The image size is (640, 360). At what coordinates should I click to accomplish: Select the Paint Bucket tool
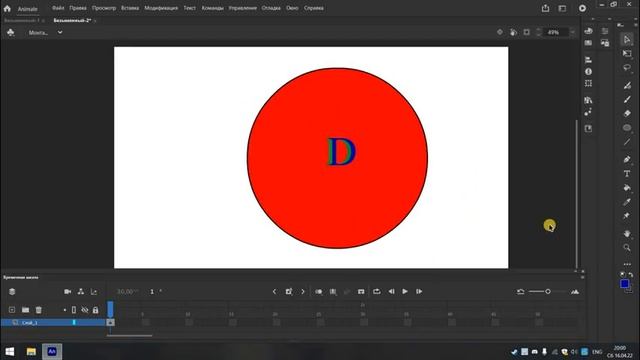click(627, 188)
